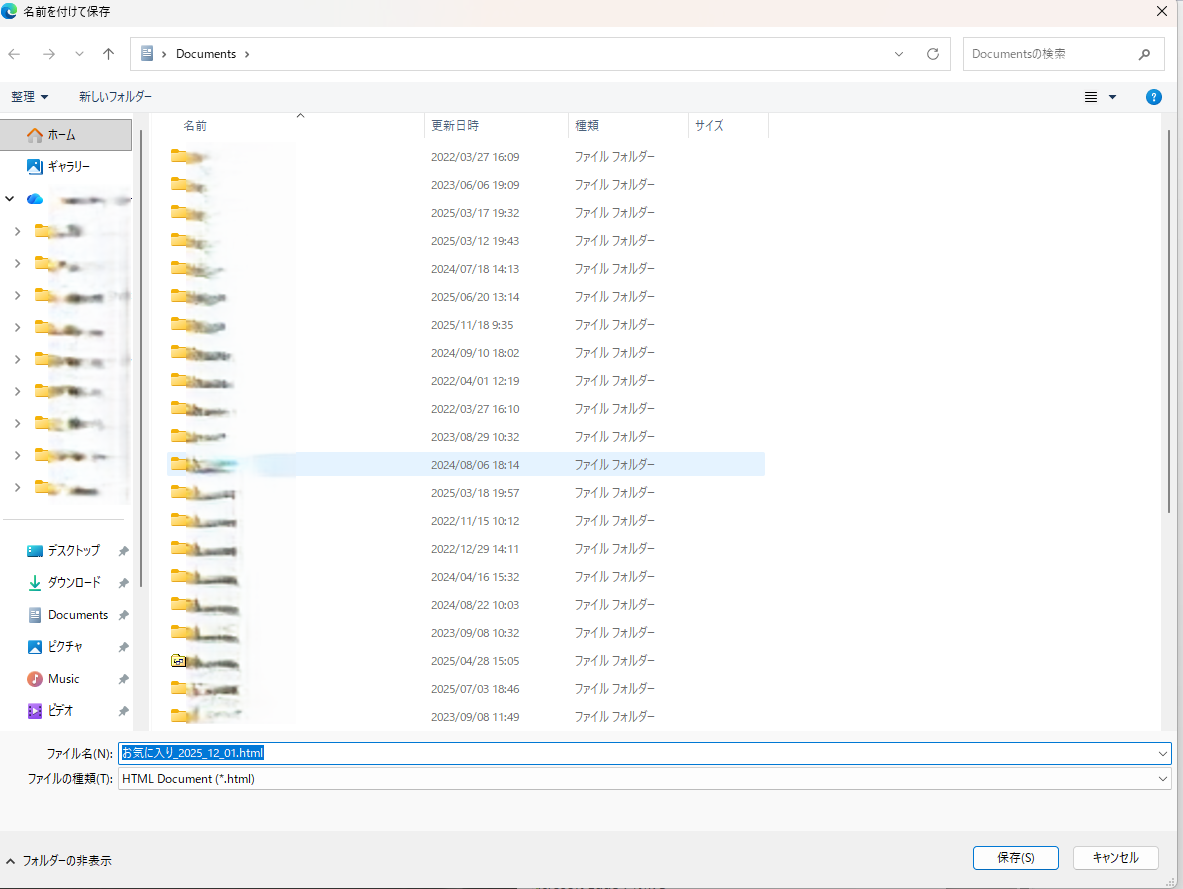The height and width of the screenshot is (889, 1183).
Task: Click the キャンセル button
Action: point(1115,858)
